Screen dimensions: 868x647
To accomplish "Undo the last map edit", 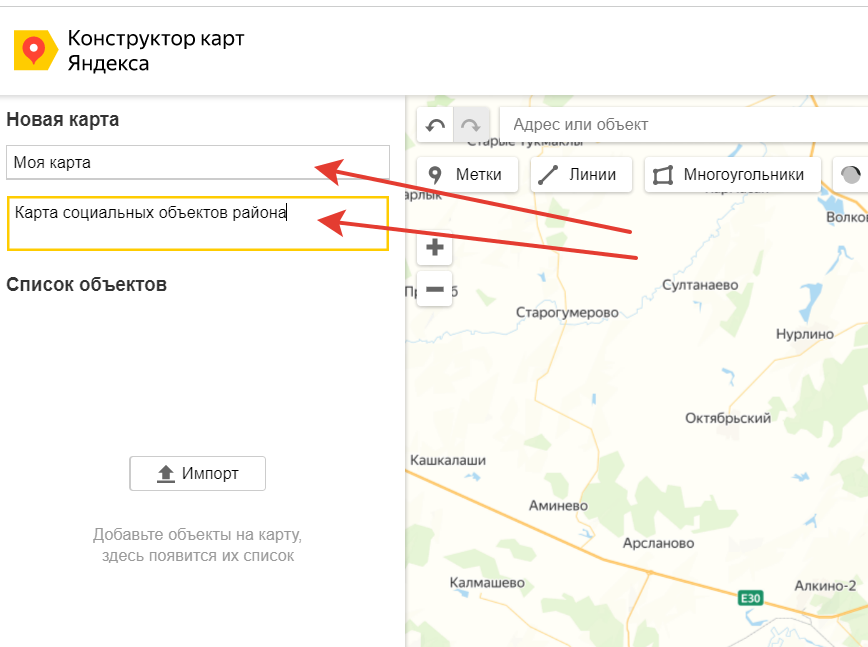I will (435, 125).
